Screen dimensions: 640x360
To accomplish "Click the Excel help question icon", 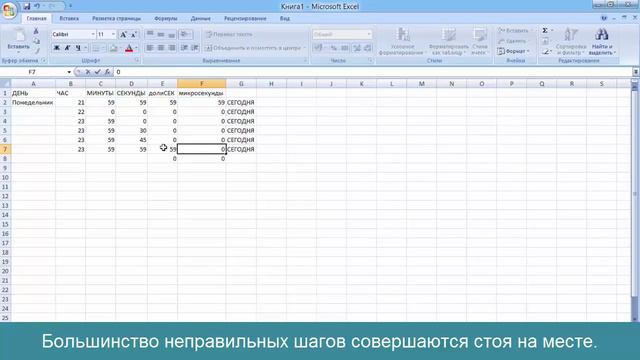I will pos(604,18).
